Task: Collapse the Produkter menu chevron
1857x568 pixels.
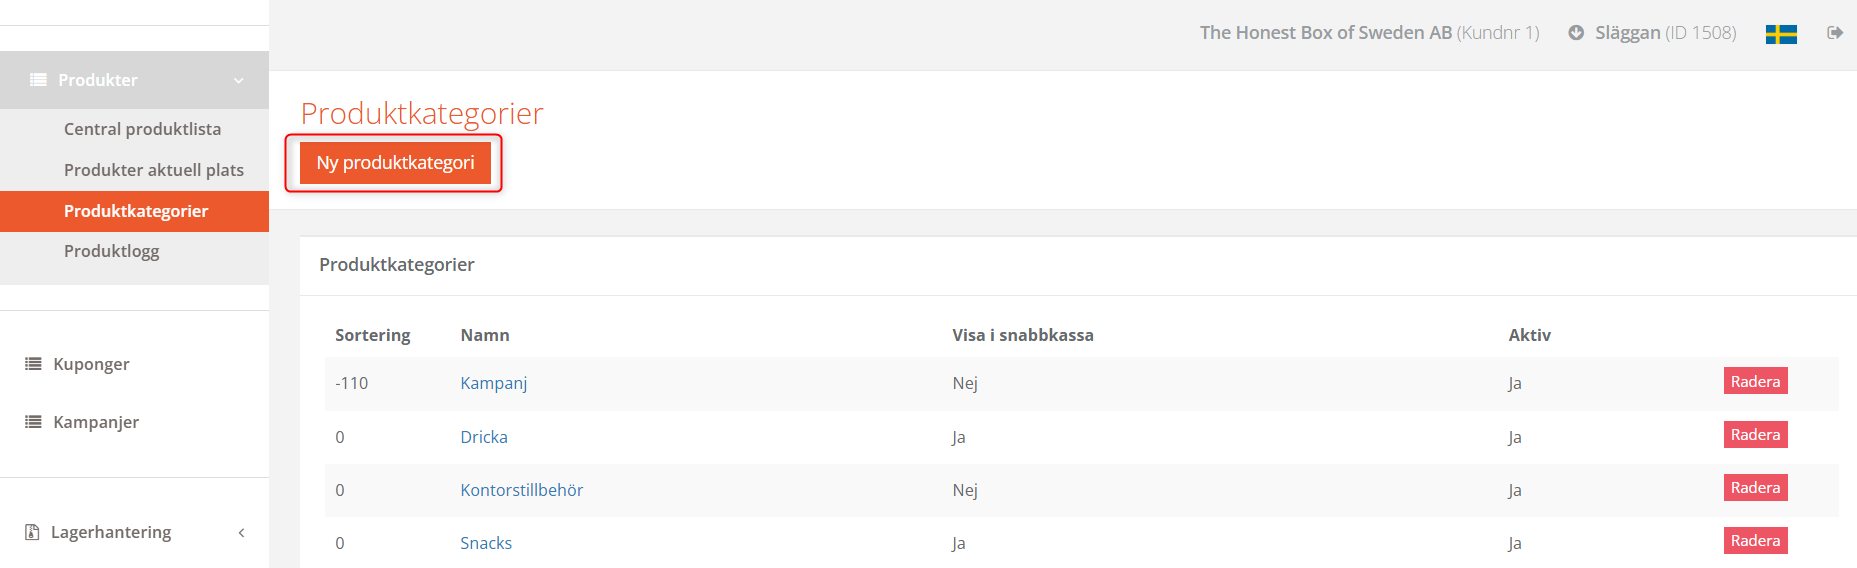Action: point(239,80)
